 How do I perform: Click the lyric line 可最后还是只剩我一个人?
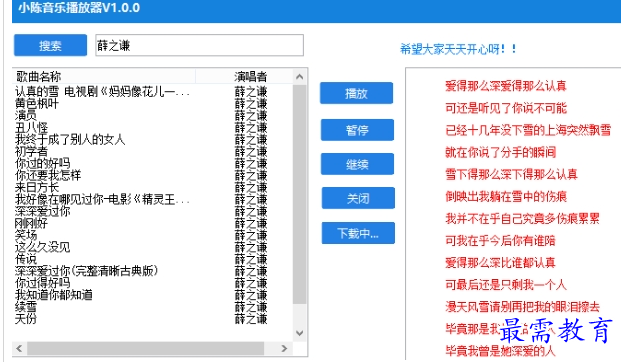(x=506, y=285)
